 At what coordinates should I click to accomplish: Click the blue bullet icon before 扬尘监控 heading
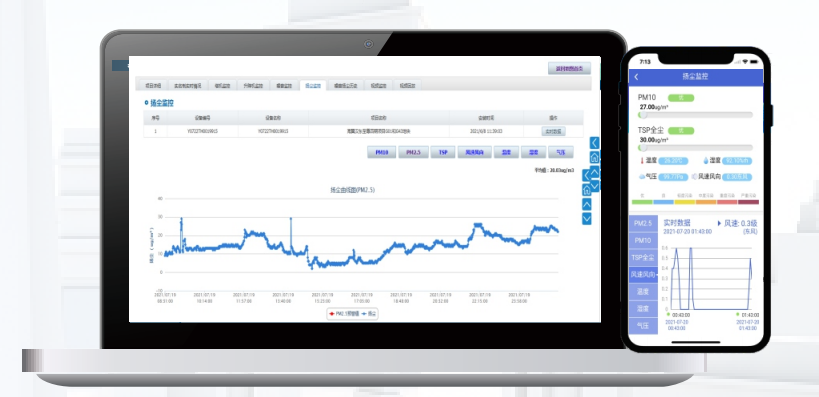[x=146, y=103]
